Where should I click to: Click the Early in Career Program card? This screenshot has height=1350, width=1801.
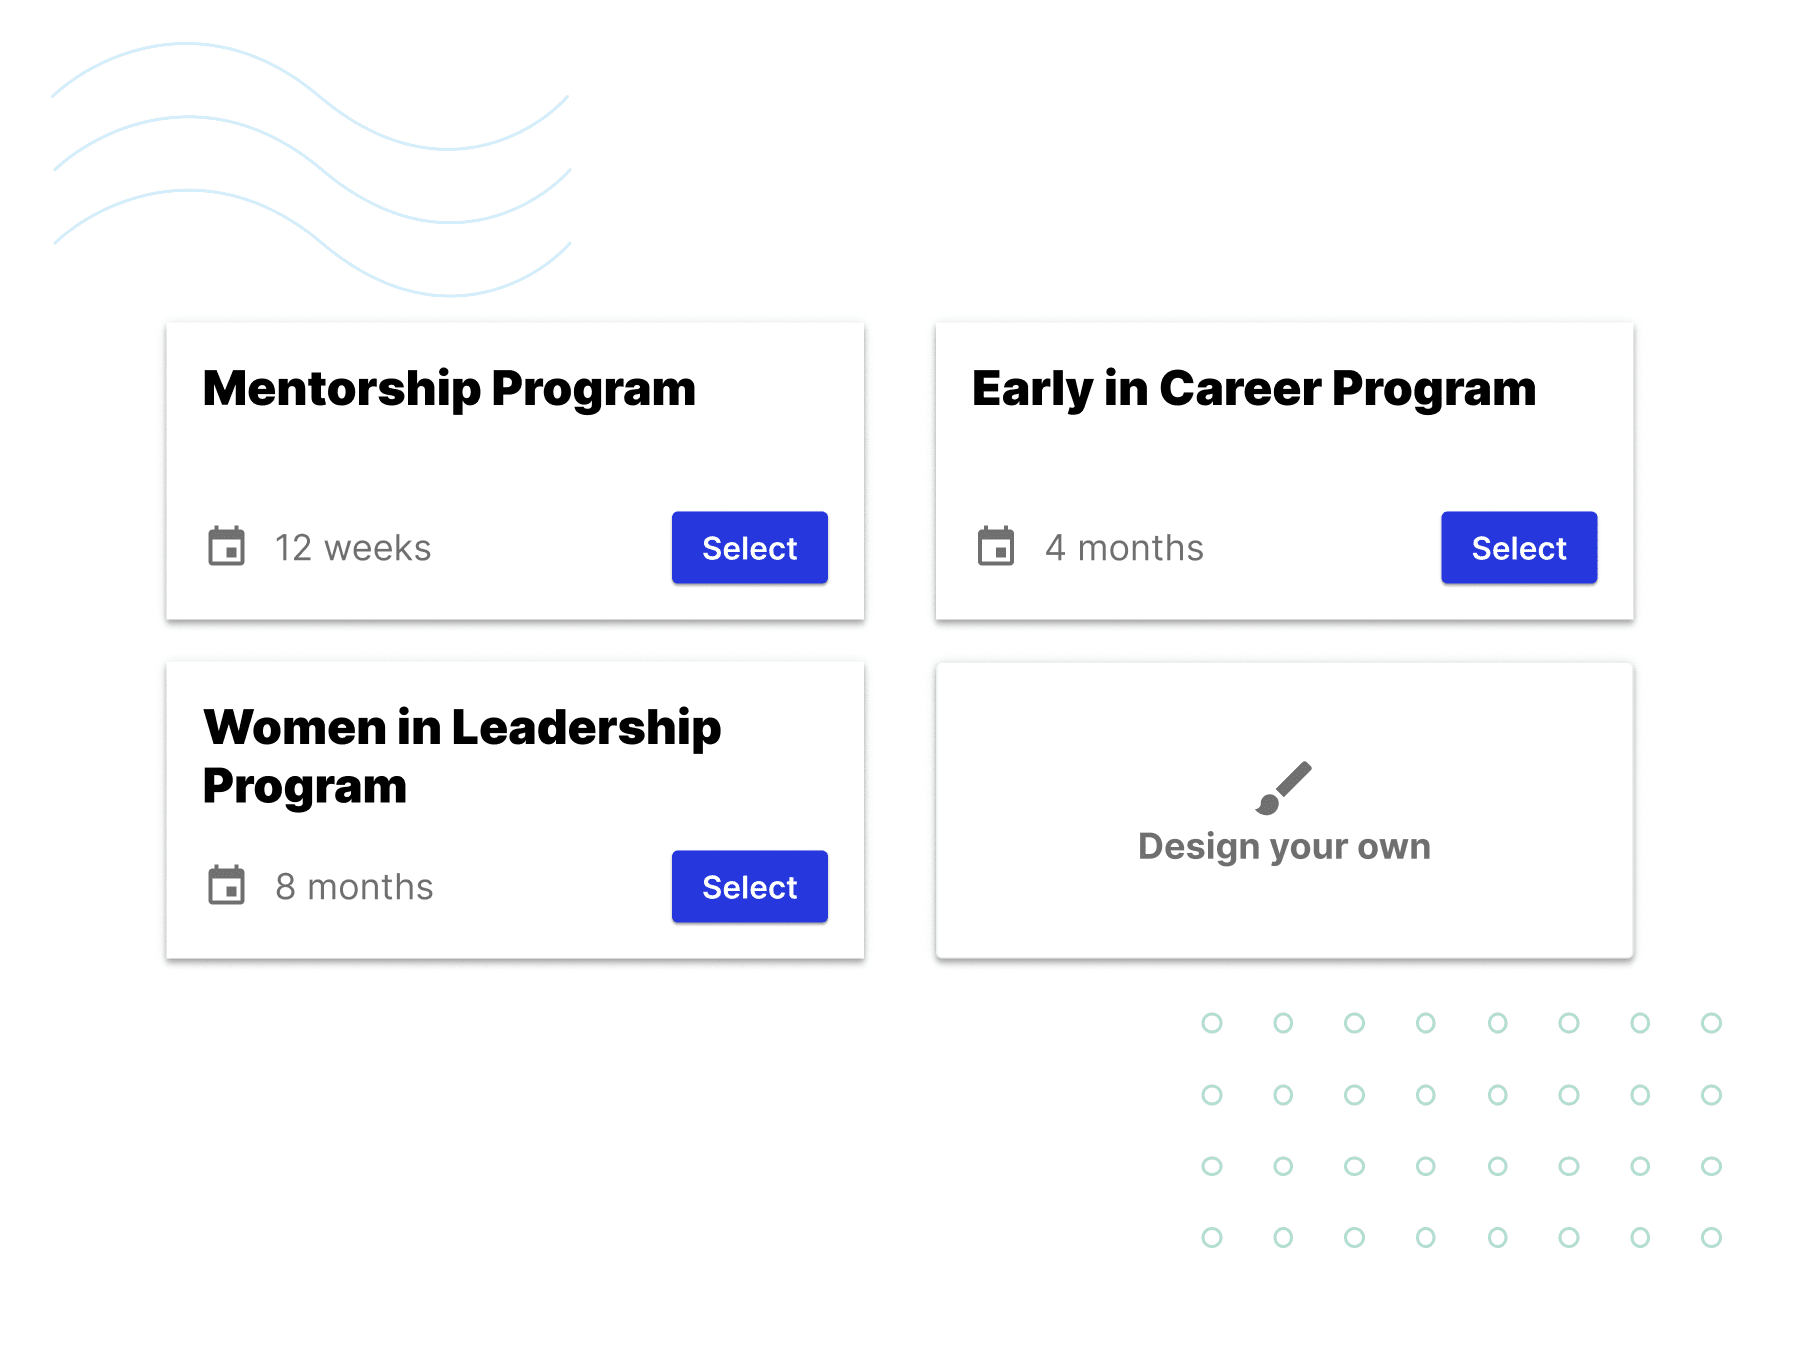coord(1283,470)
